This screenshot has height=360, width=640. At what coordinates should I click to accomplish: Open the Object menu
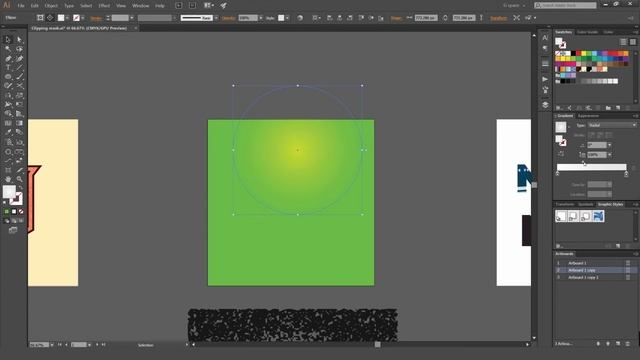(x=51, y=6)
